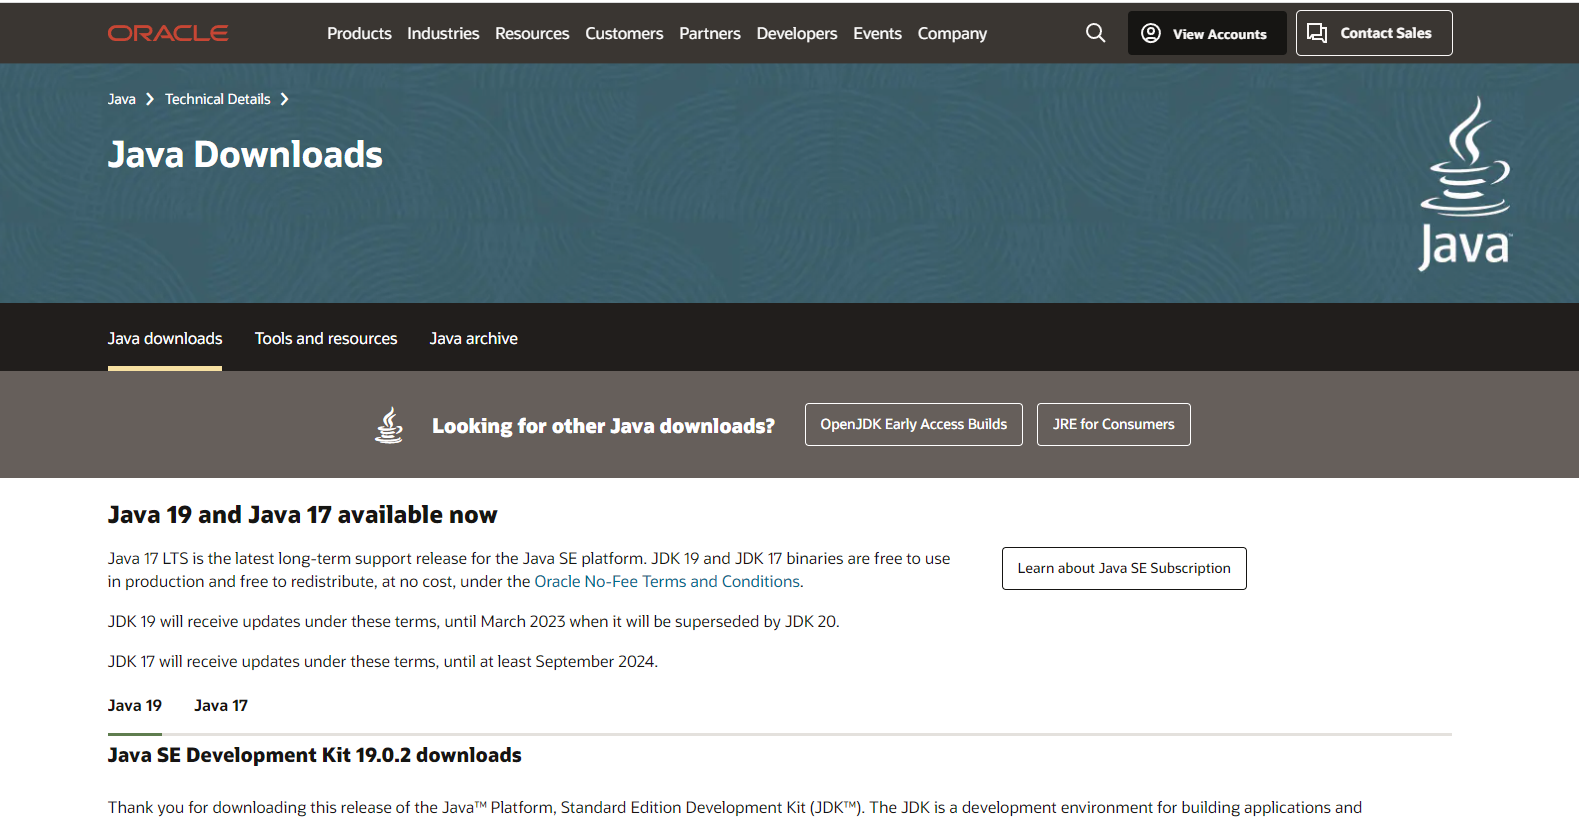Open the Industries menu
Viewport: 1579px width, 820px height.
[x=443, y=33]
